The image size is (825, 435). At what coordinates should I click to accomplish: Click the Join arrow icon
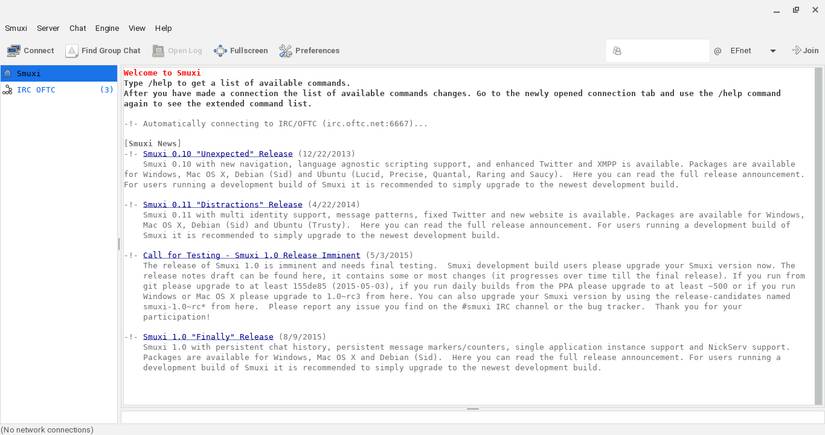coord(797,50)
